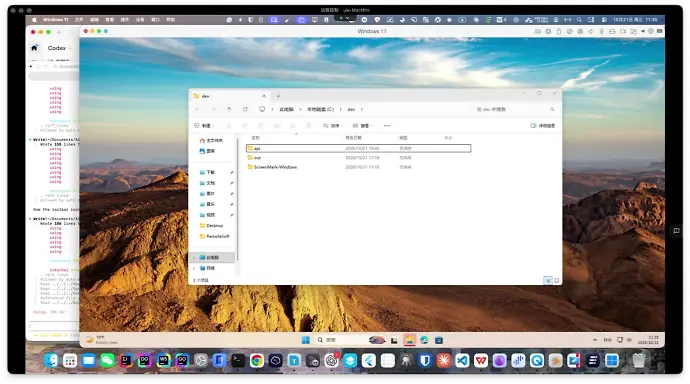
Task: Click the search box in Explorer
Action: point(515,109)
